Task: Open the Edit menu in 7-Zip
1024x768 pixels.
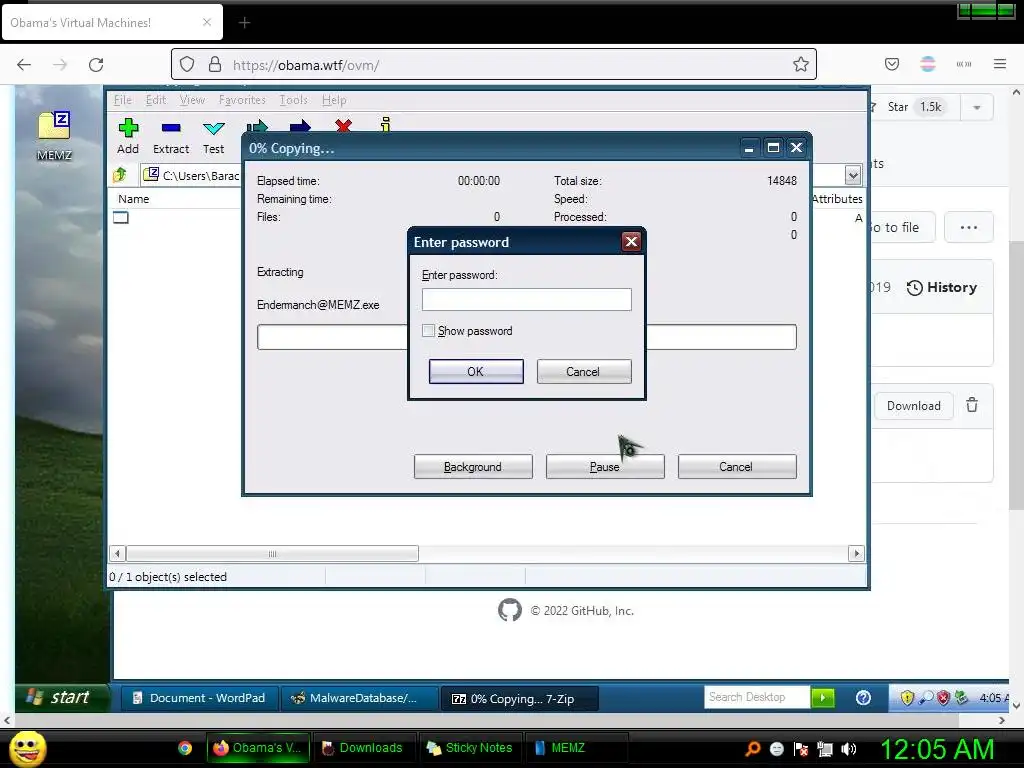Action: click(155, 100)
